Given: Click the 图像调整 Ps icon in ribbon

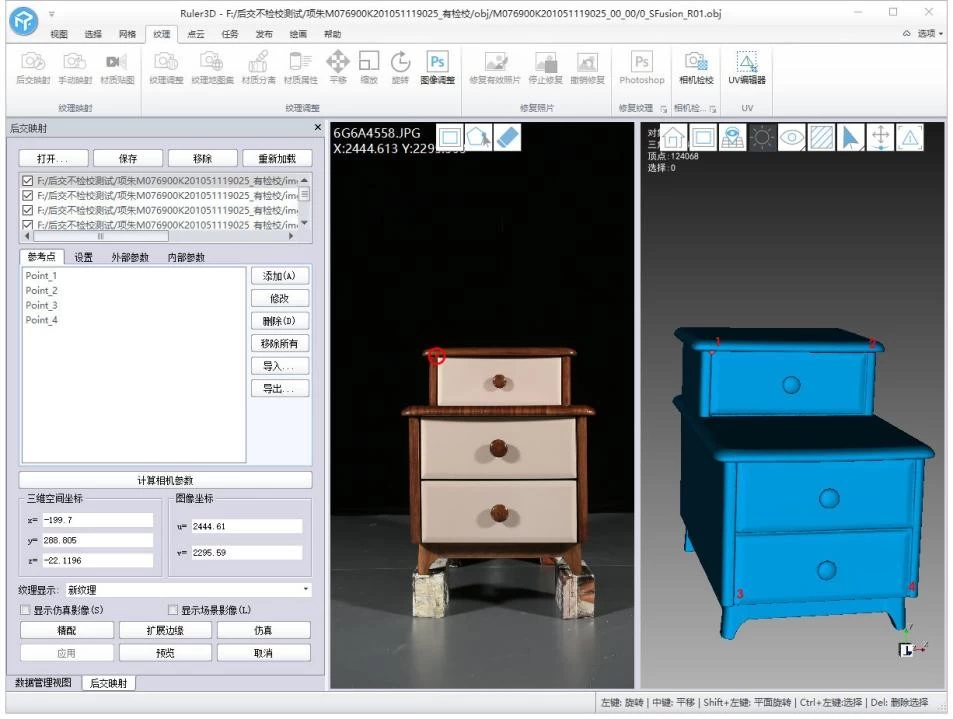Looking at the screenshot, I should pos(437,66).
